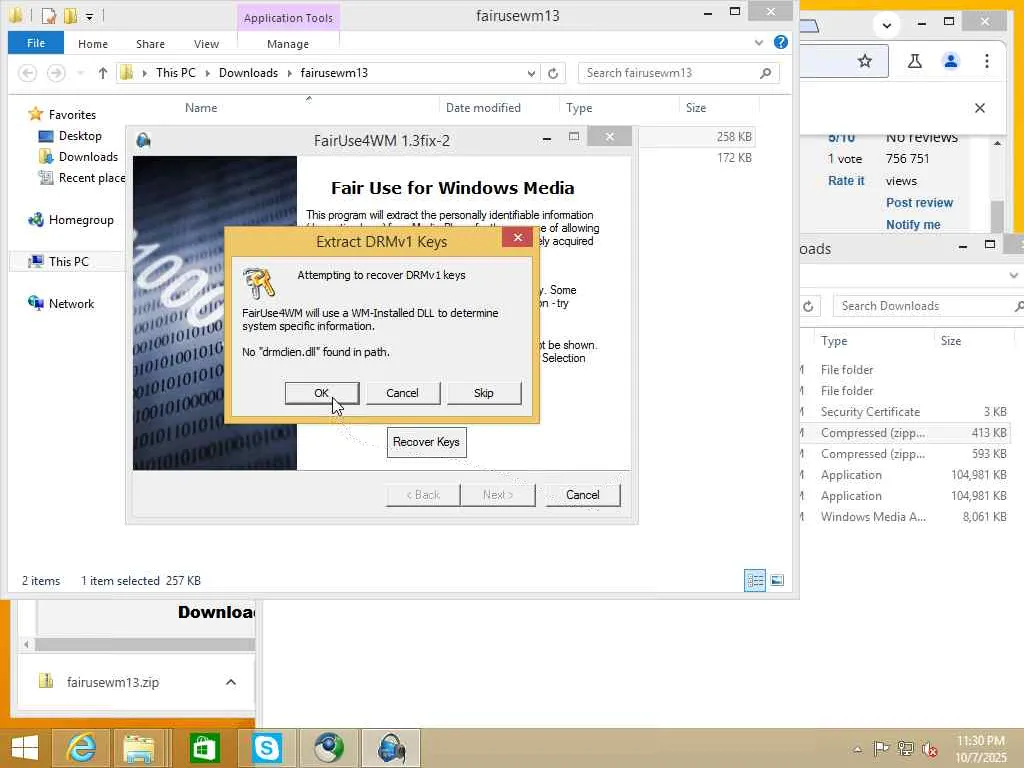Viewport: 1024px width, 768px height.
Task: Open Chrome labs flask icon
Action: (914, 61)
